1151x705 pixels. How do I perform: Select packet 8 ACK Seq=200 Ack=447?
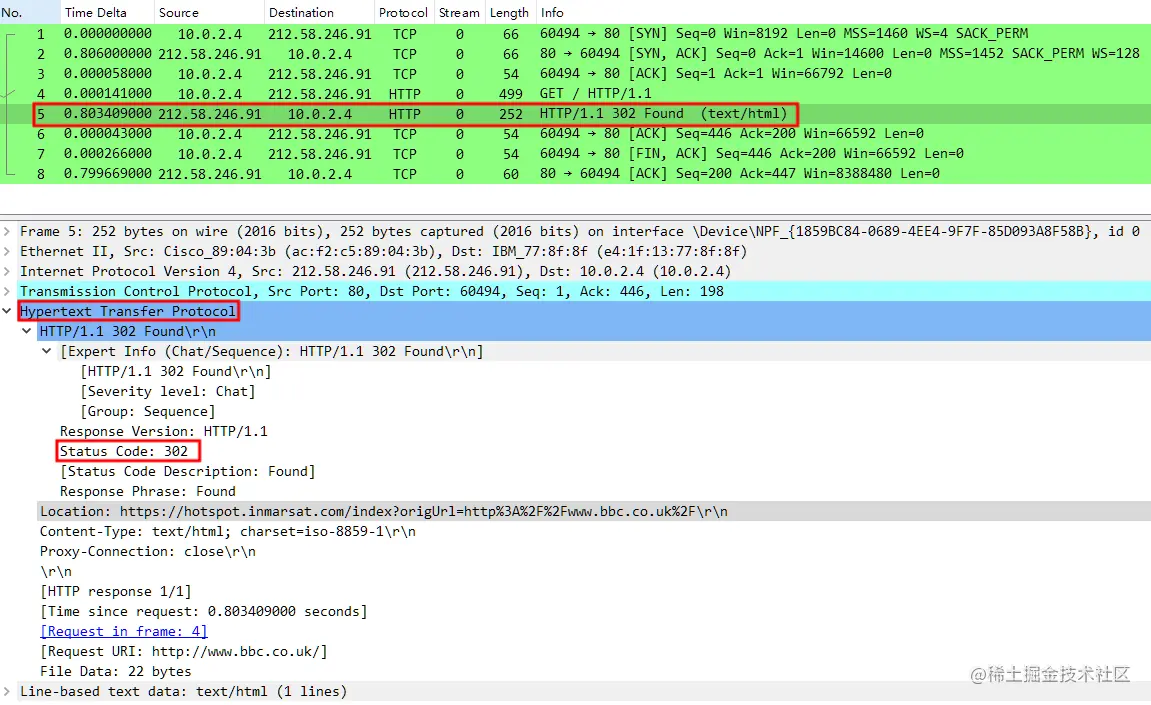tap(576, 174)
